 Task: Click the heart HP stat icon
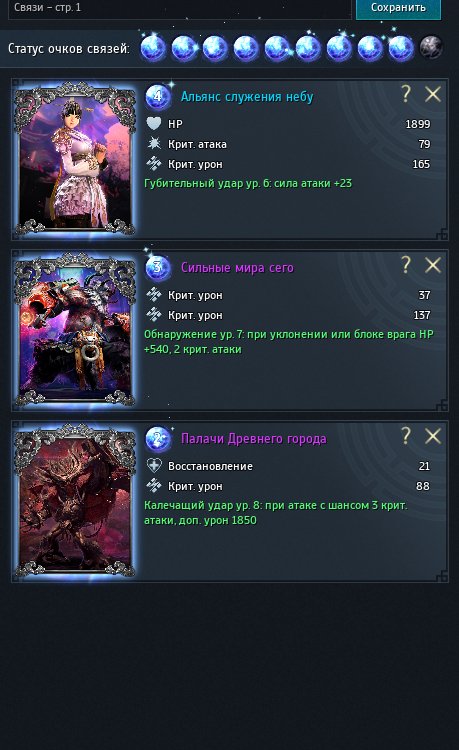pos(153,123)
